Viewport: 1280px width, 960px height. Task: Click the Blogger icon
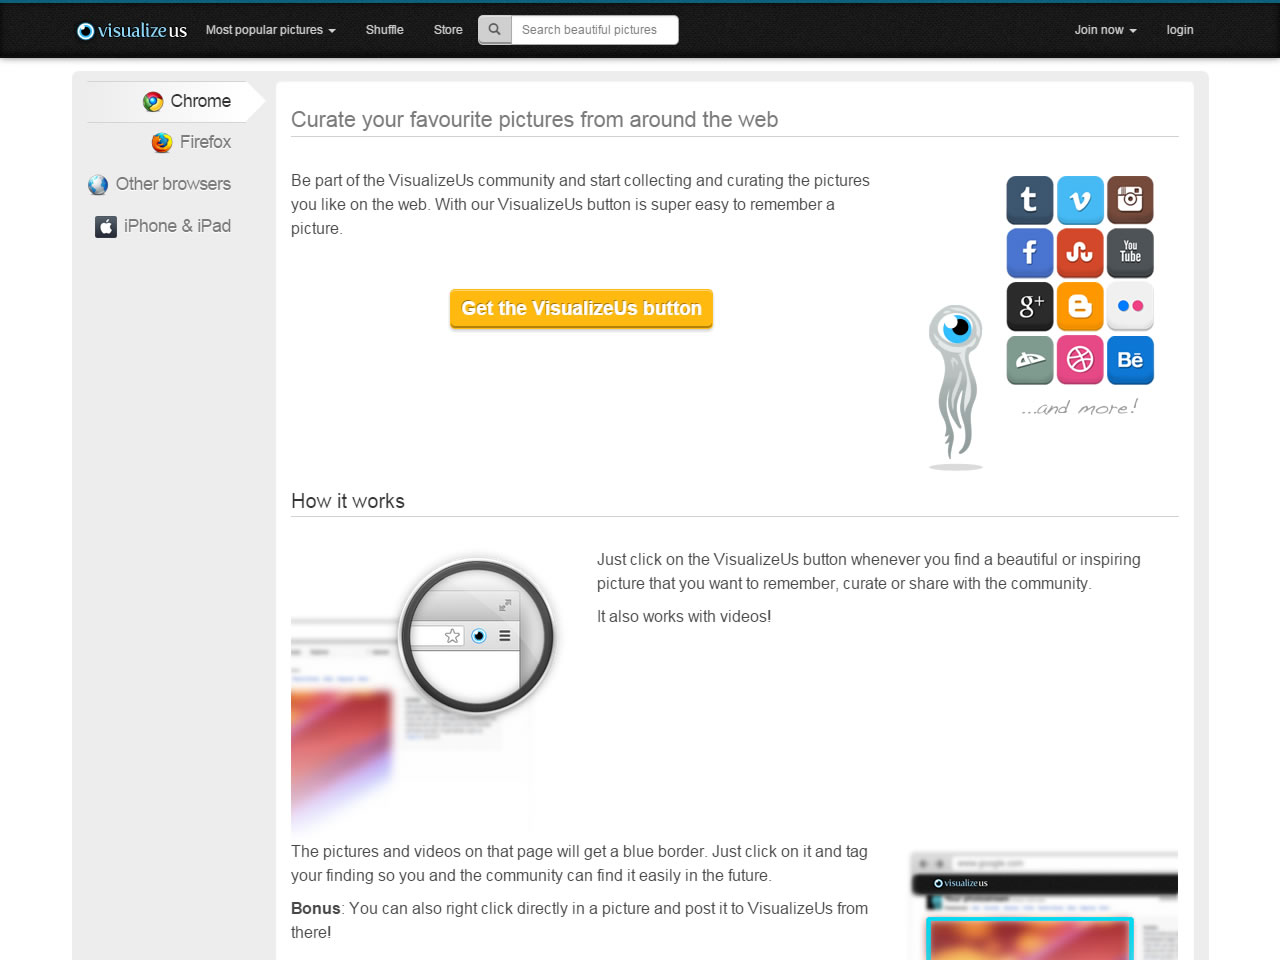point(1080,306)
